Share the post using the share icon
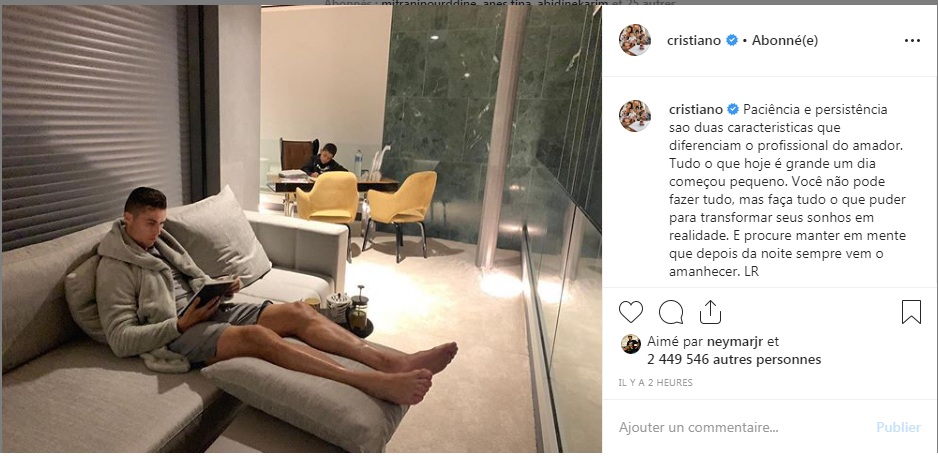Image resolution: width=938 pixels, height=460 pixels. (x=710, y=312)
